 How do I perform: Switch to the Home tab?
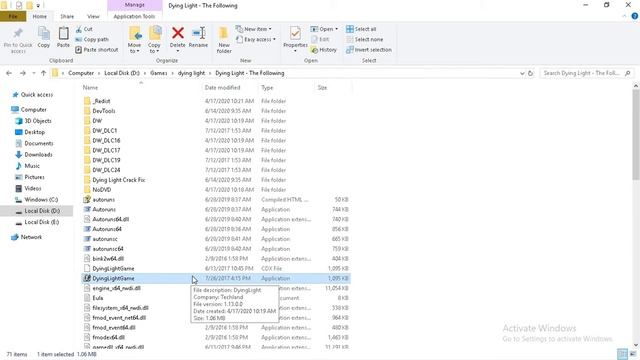click(x=40, y=17)
